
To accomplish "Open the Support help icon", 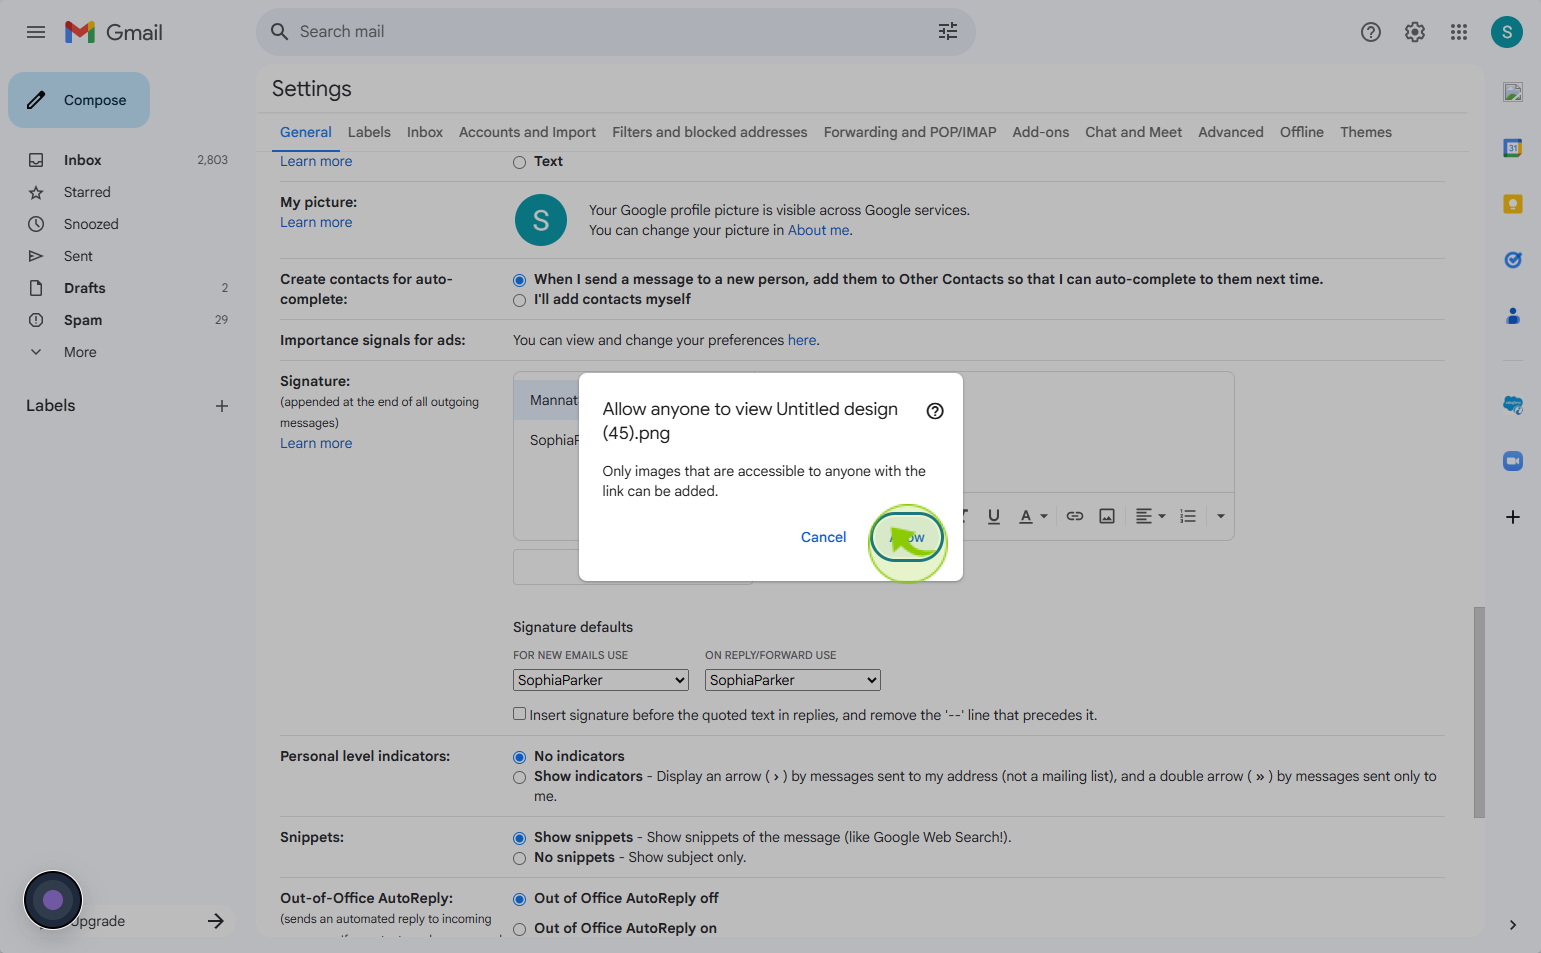I will 1371,32.
